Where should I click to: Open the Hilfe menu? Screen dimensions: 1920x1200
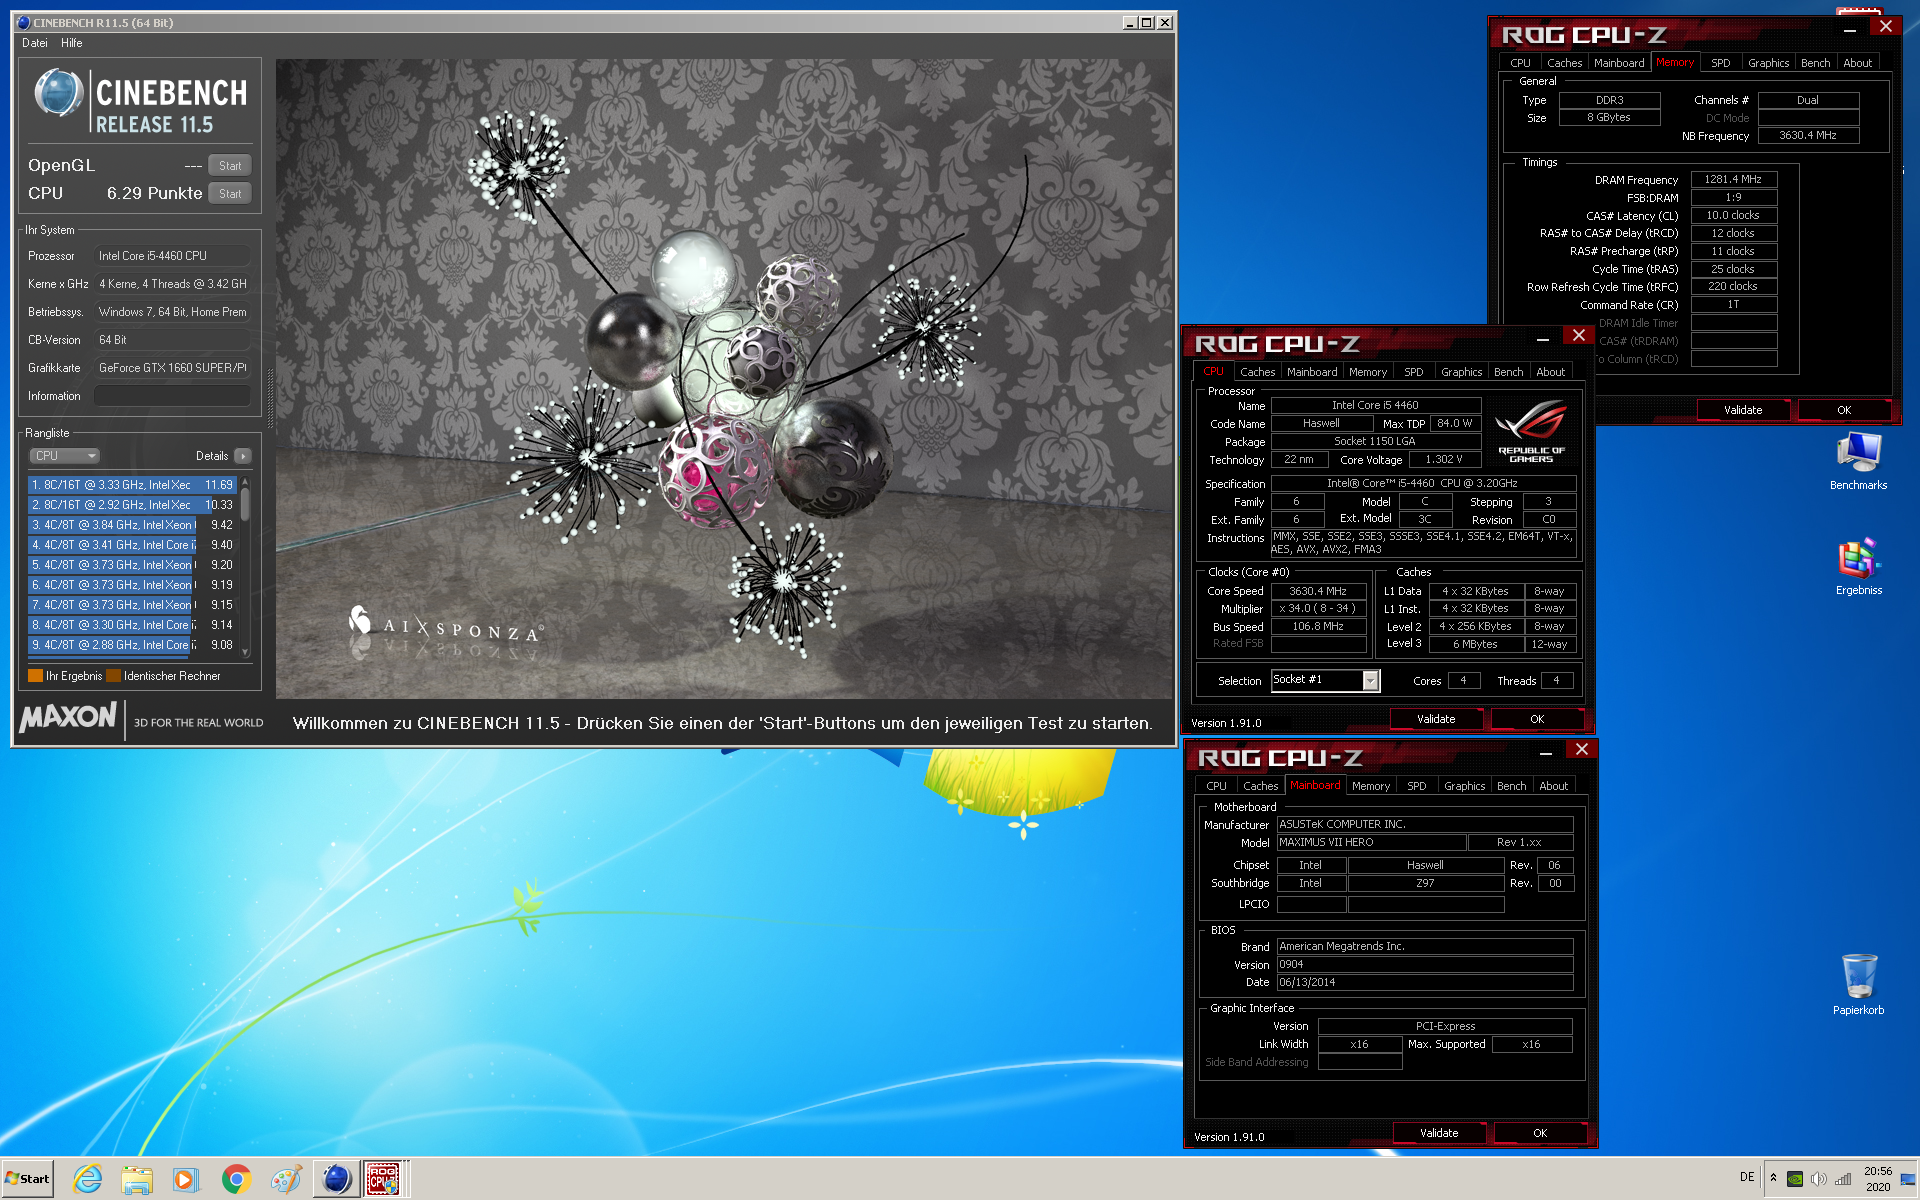pos(72,43)
